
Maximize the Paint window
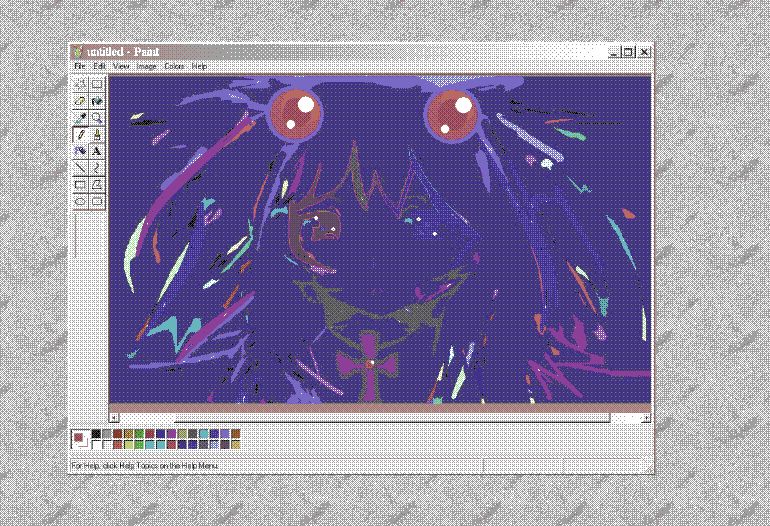(628, 52)
